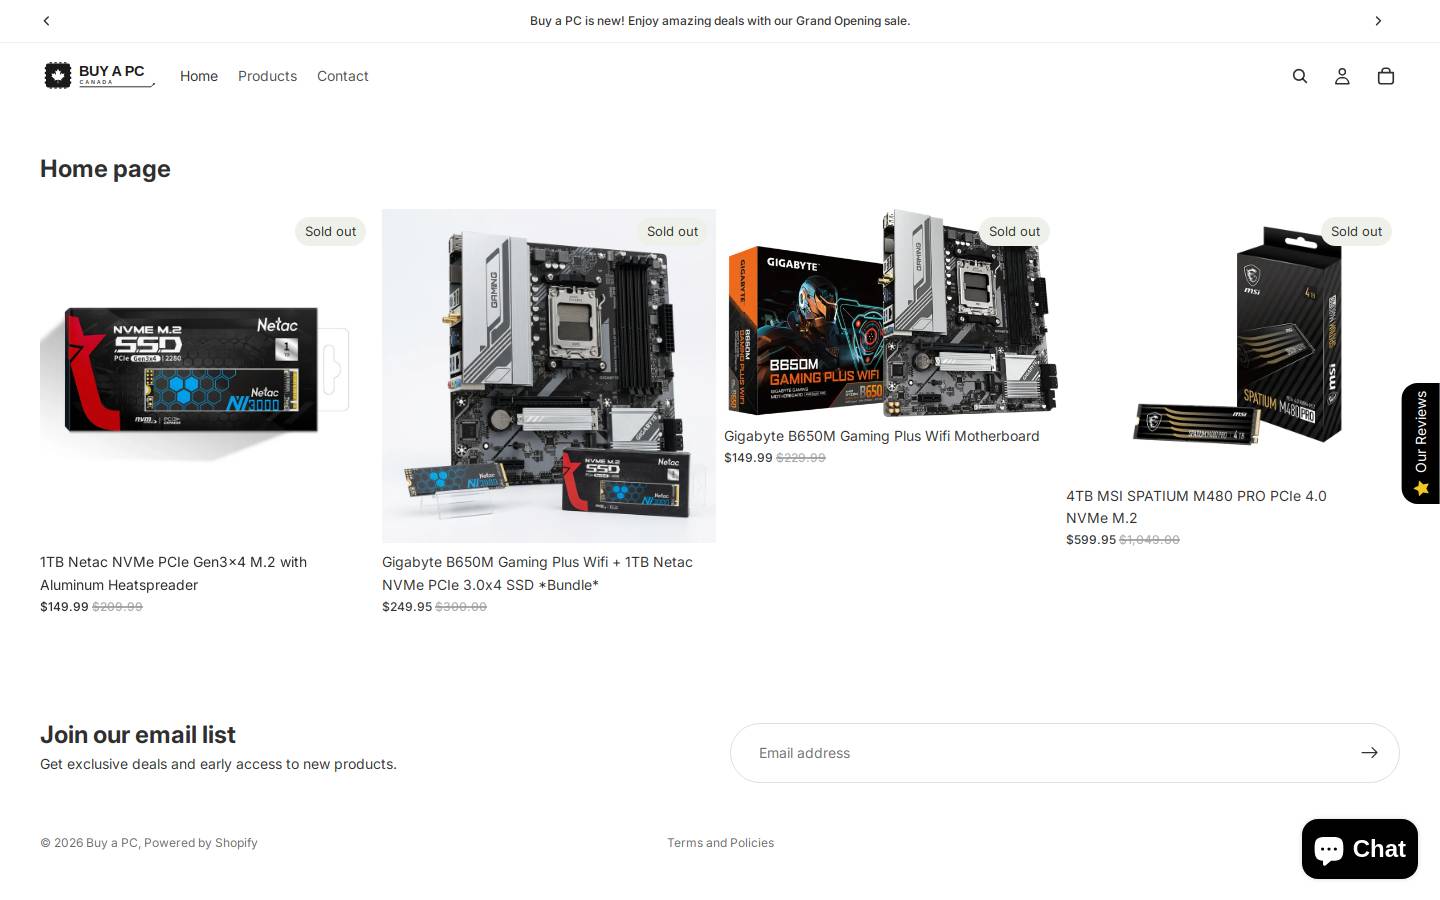Image resolution: width=1440 pixels, height=900 pixels.
Task: Click the Sold out badge on Gigabyte motherboard
Action: pyautogui.click(x=1014, y=231)
